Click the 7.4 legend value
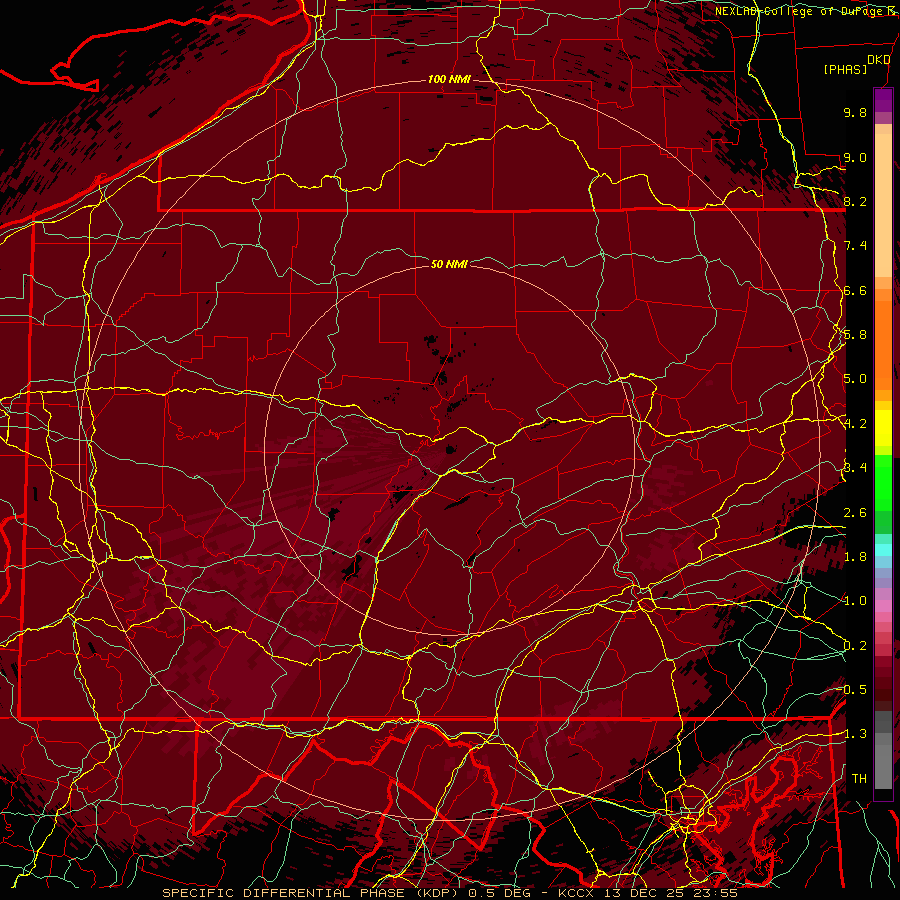The width and height of the screenshot is (900, 900). tap(855, 246)
